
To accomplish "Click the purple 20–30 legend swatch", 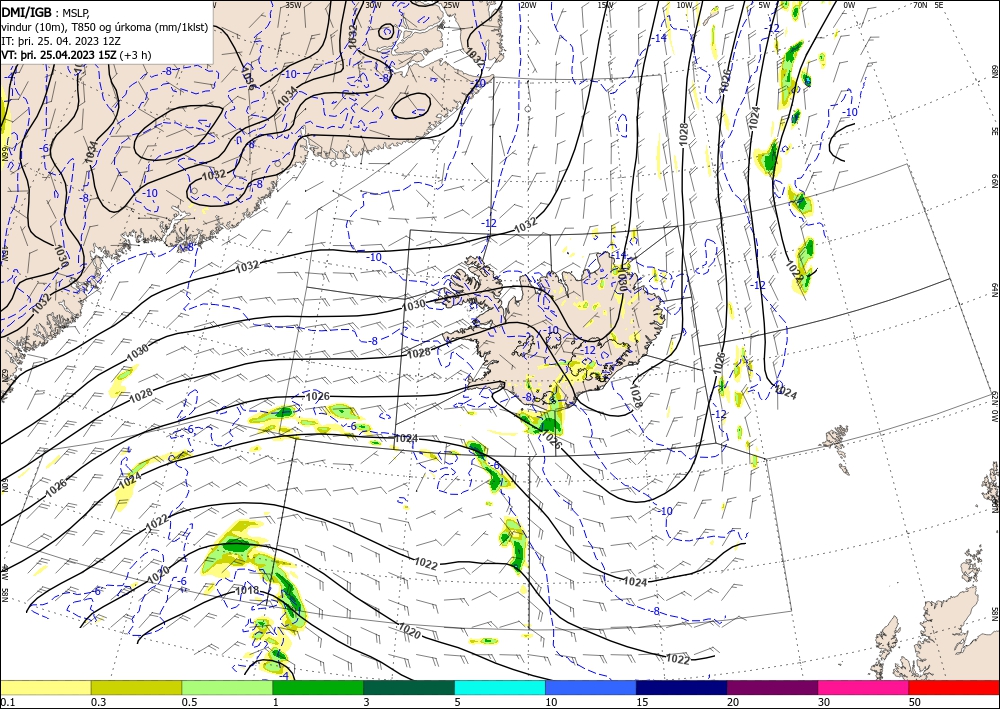I will (x=772, y=687).
